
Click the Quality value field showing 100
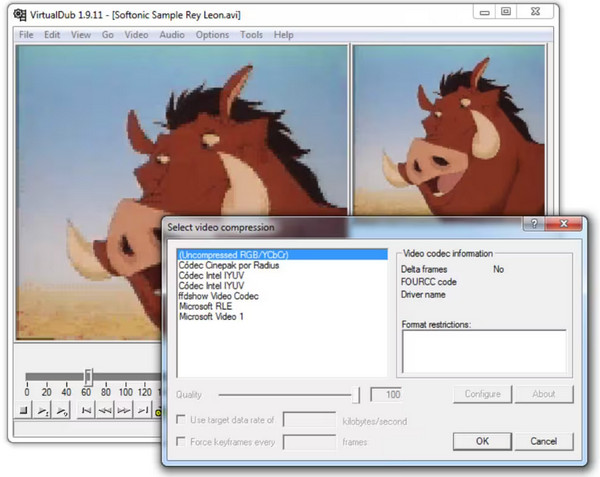click(x=386, y=394)
